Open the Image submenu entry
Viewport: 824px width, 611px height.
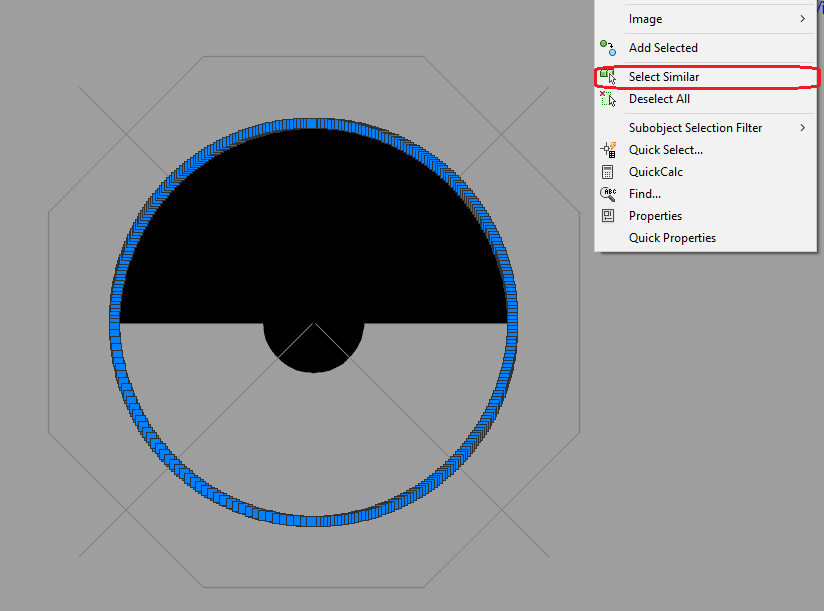[645, 18]
